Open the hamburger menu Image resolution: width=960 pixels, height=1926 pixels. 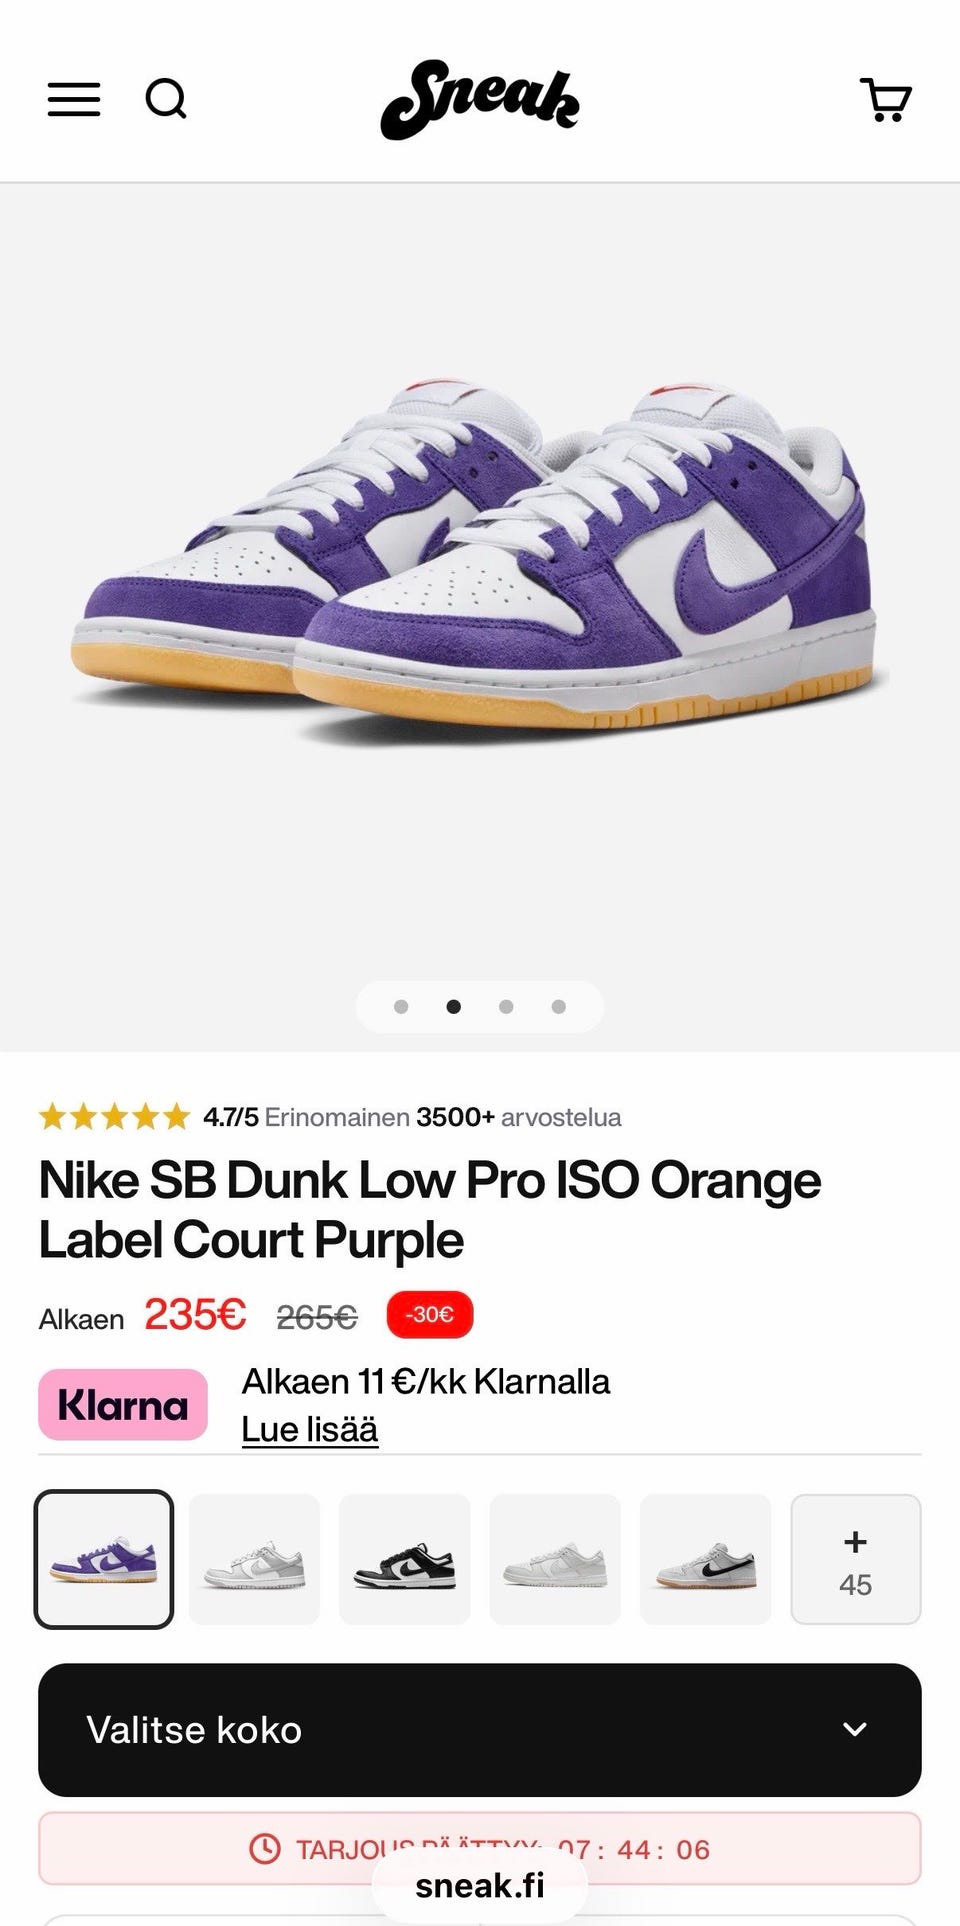tap(74, 99)
